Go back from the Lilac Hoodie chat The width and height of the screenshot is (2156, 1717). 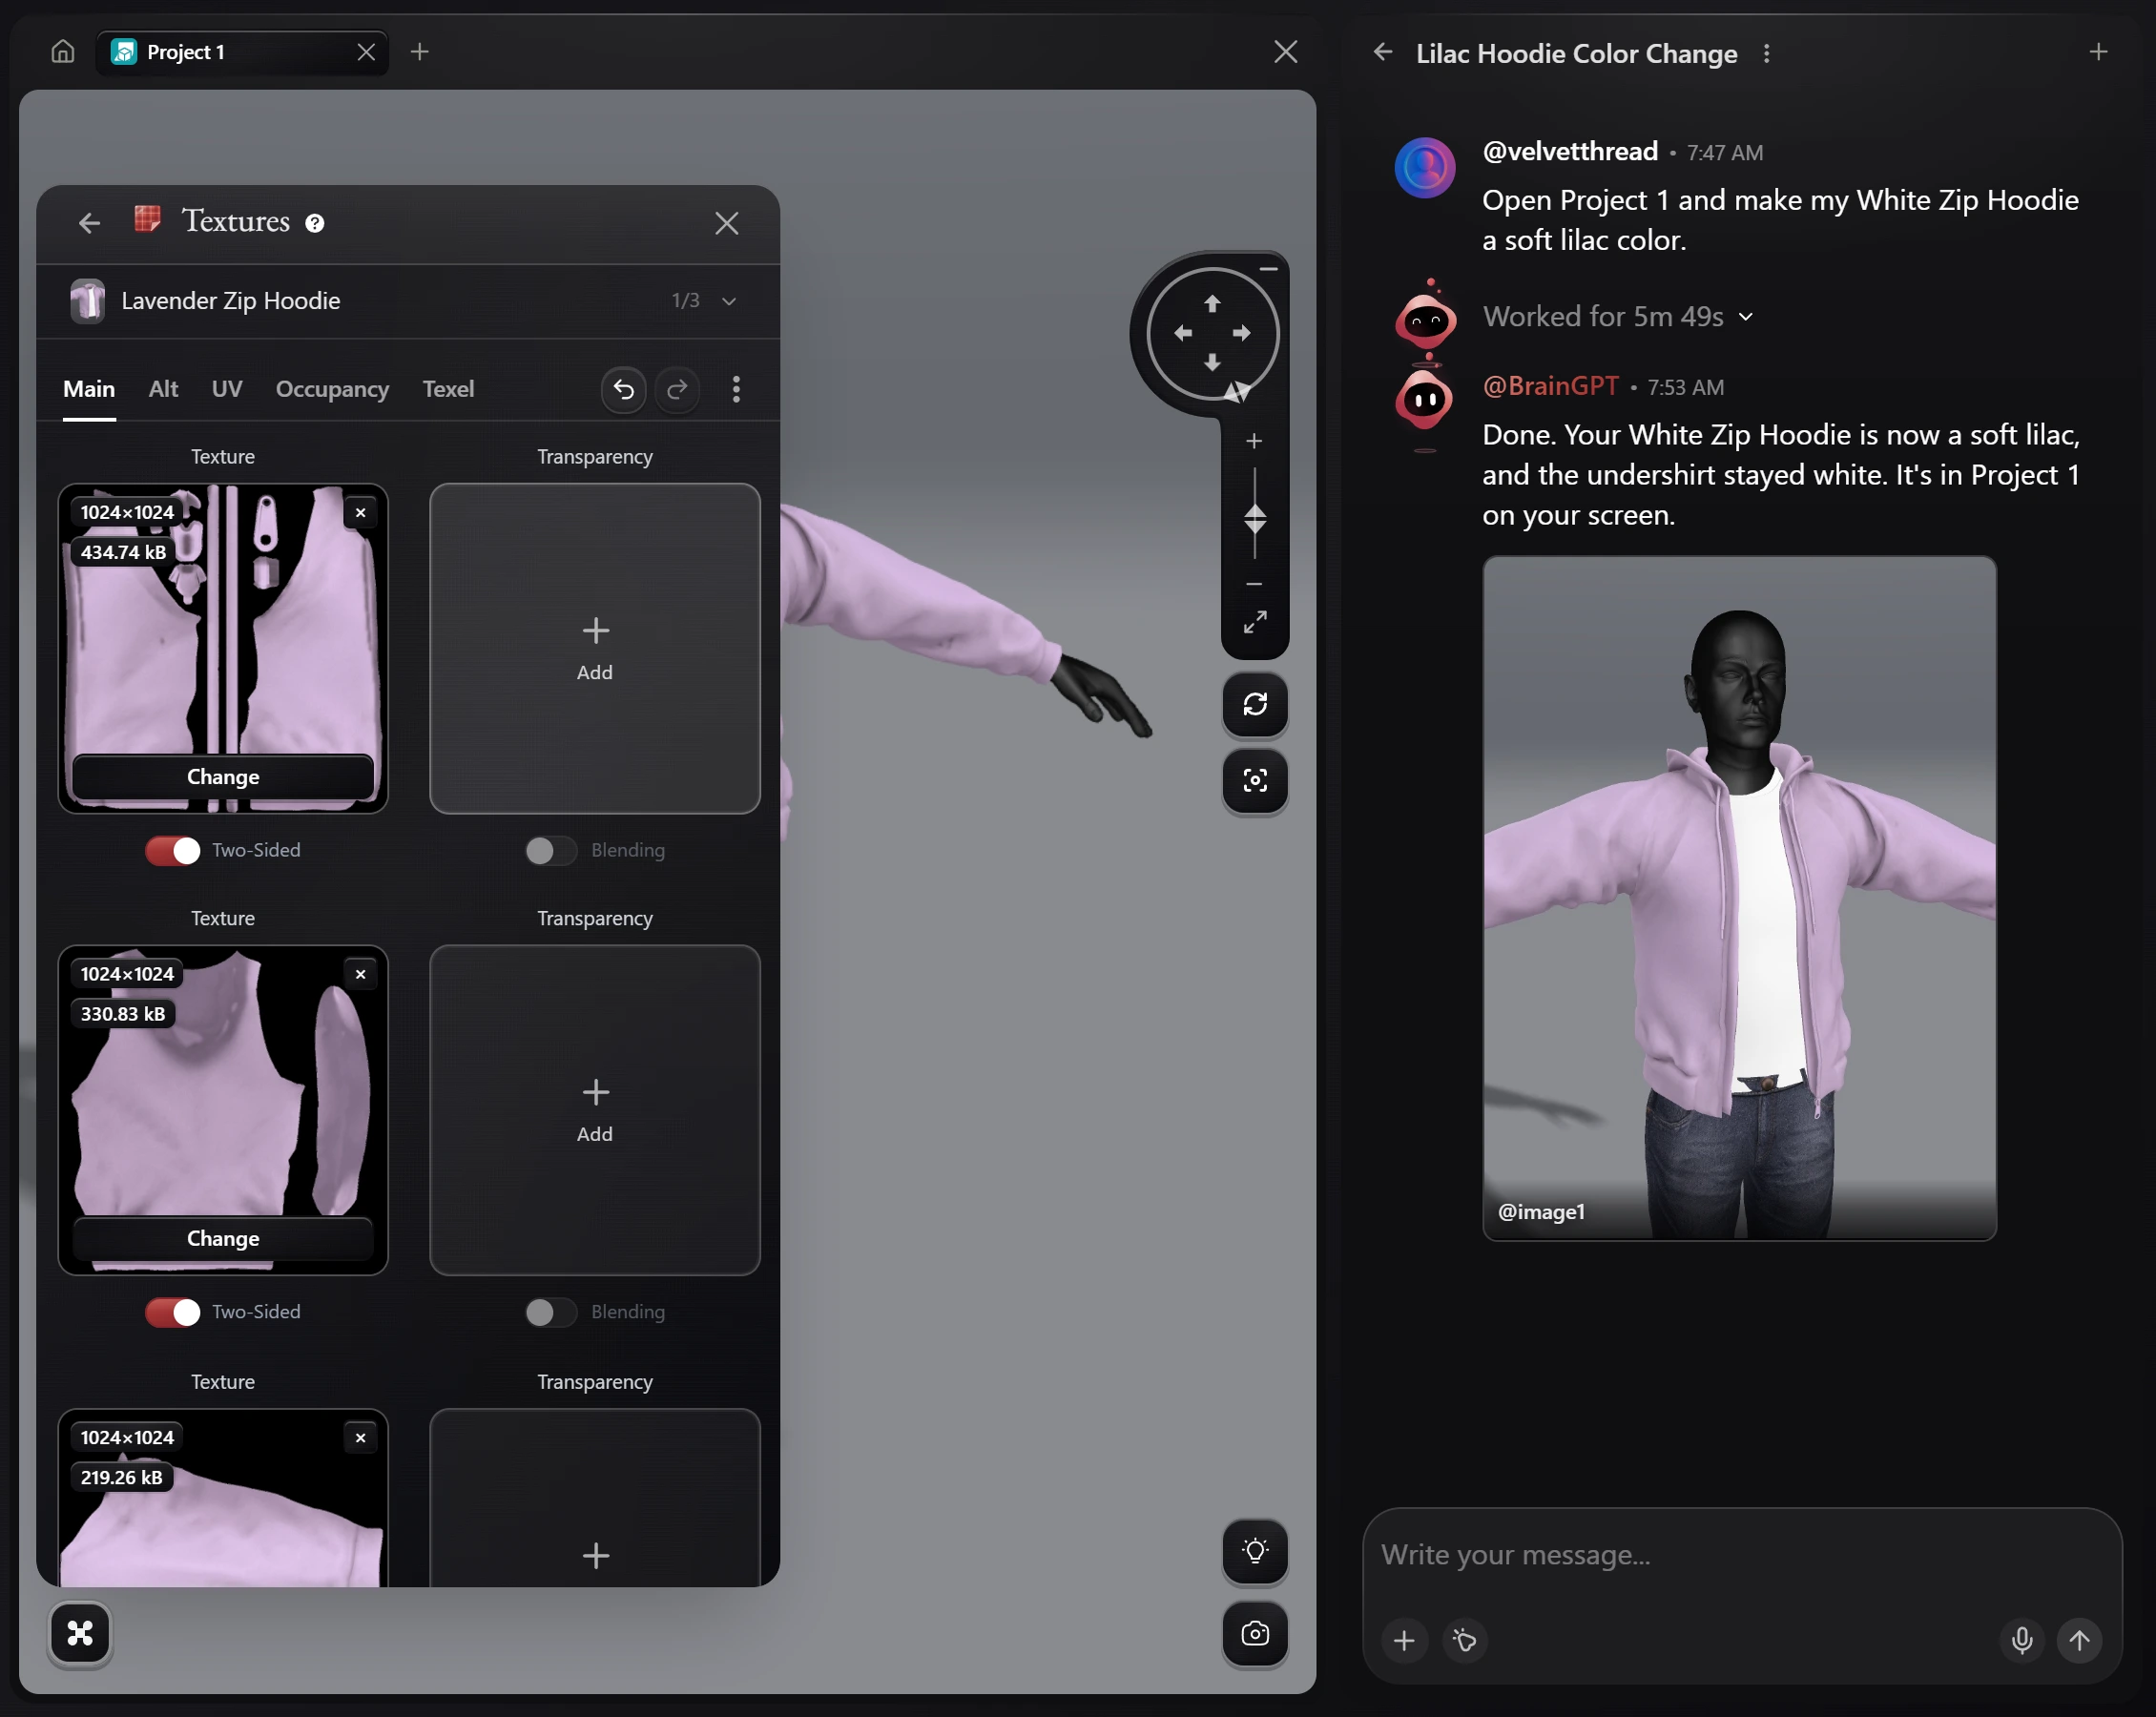coord(1383,52)
